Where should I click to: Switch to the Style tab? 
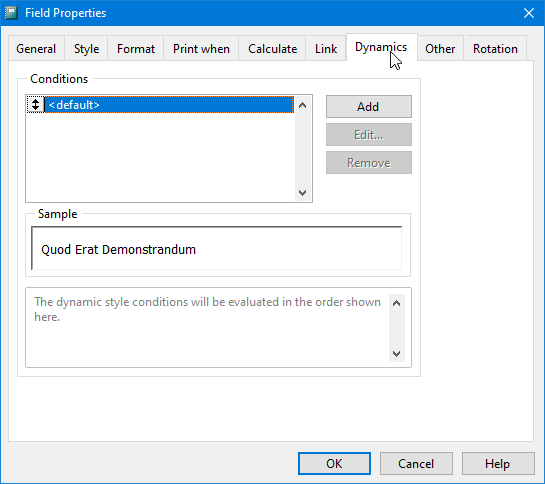(x=87, y=49)
